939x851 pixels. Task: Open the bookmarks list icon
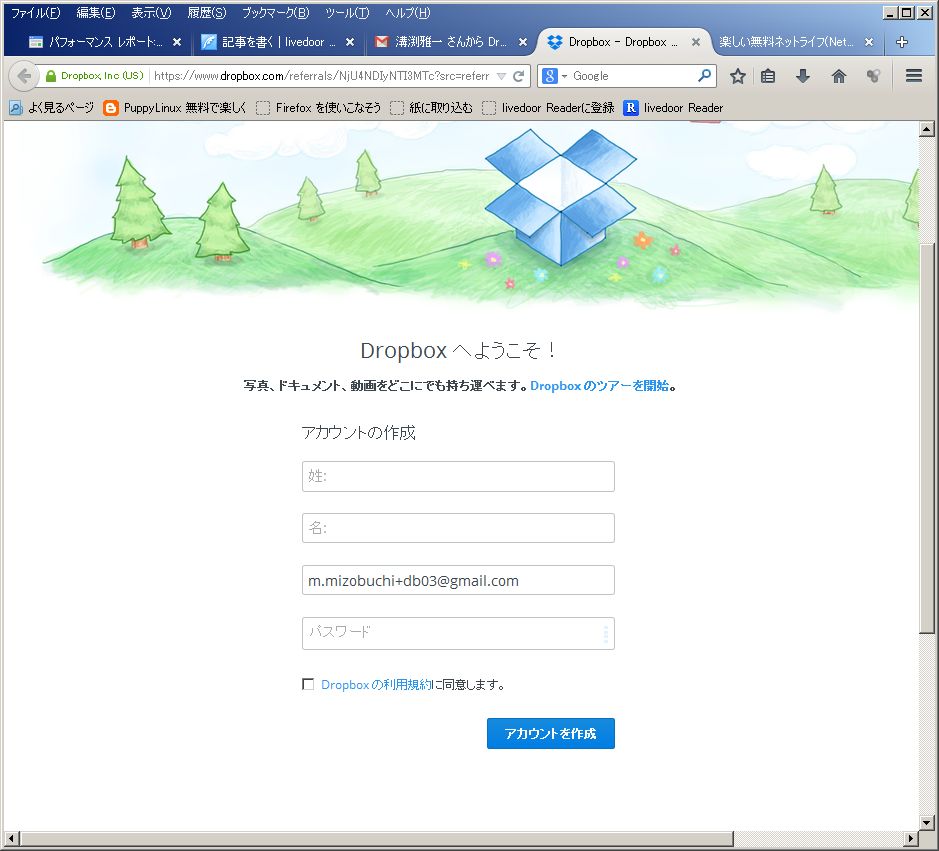768,76
